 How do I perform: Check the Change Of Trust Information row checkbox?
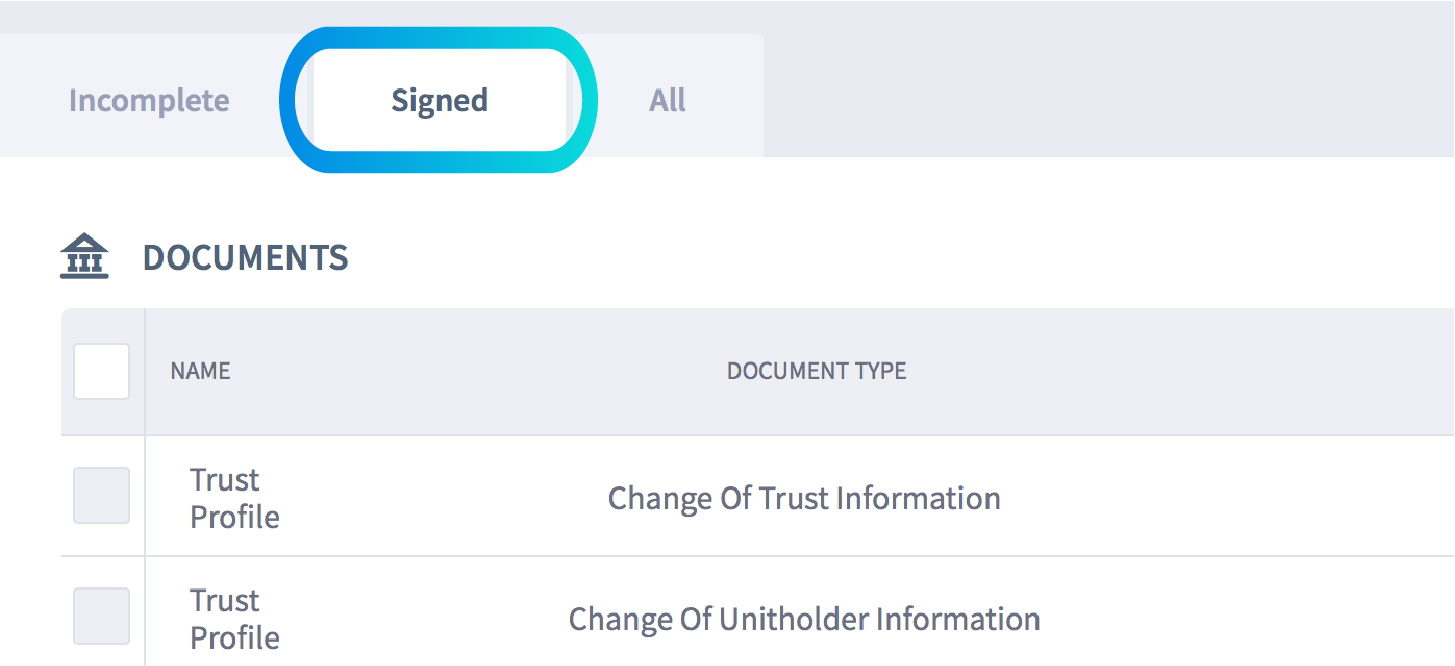pos(101,495)
